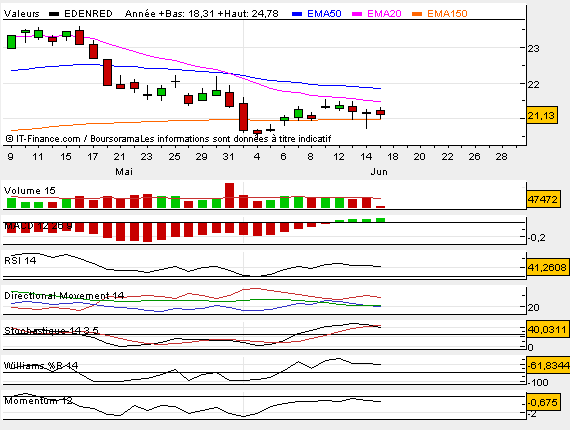The height and width of the screenshot is (430, 570).
Task: Click the orange EMA150 legend swatch
Action: coord(417,14)
